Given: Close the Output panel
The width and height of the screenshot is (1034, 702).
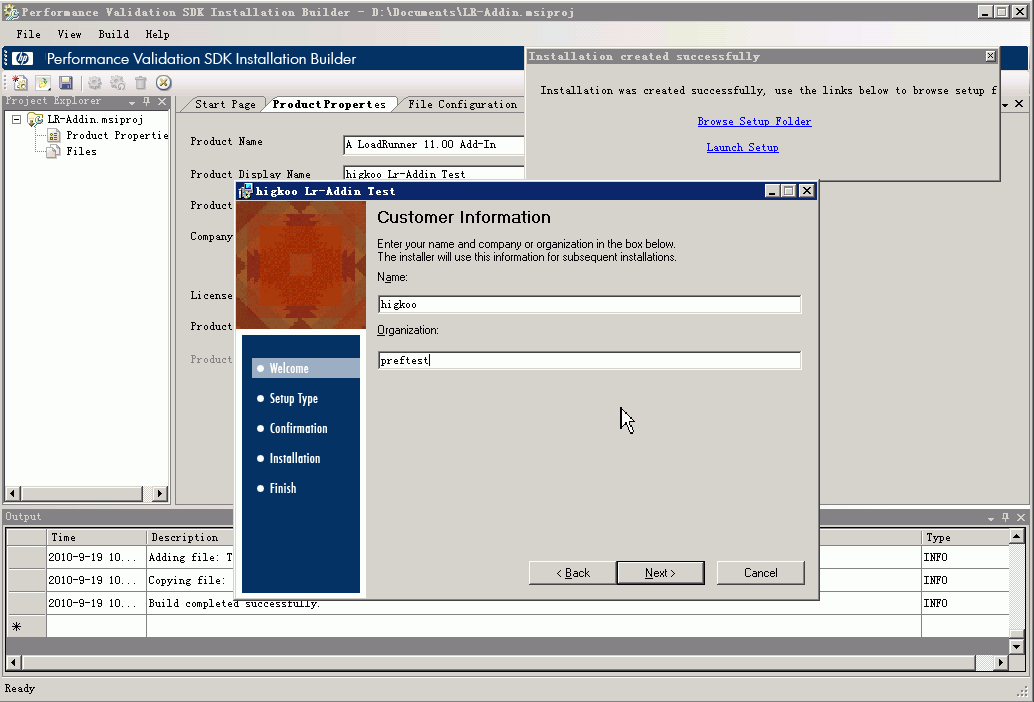Looking at the screenshot, I should click(1021, 517).
